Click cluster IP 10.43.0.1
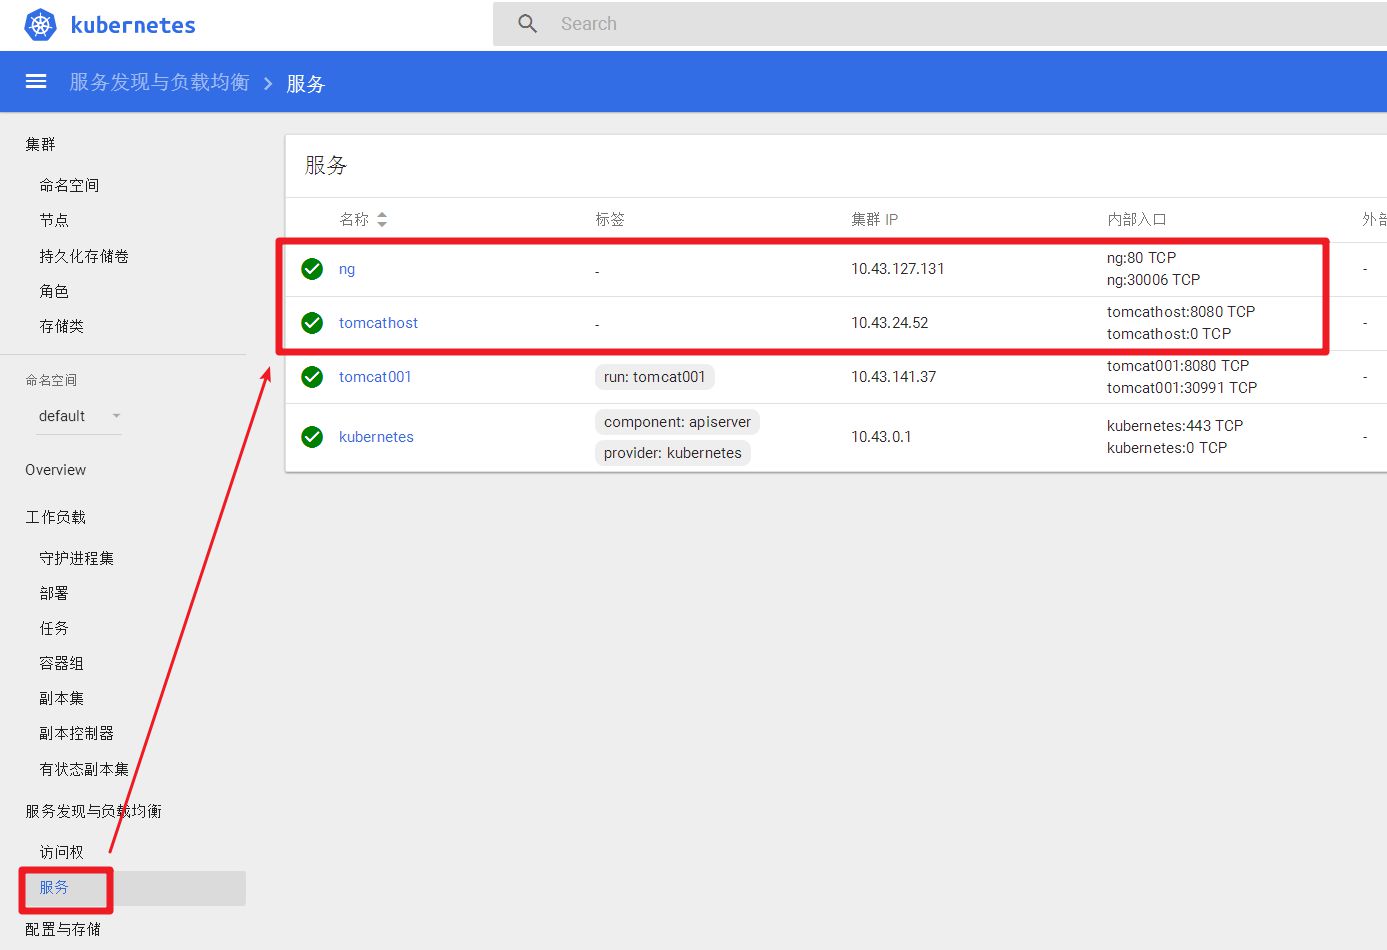Image resolution: width=1387 pixels, height=950 pixels. point(881,437)
